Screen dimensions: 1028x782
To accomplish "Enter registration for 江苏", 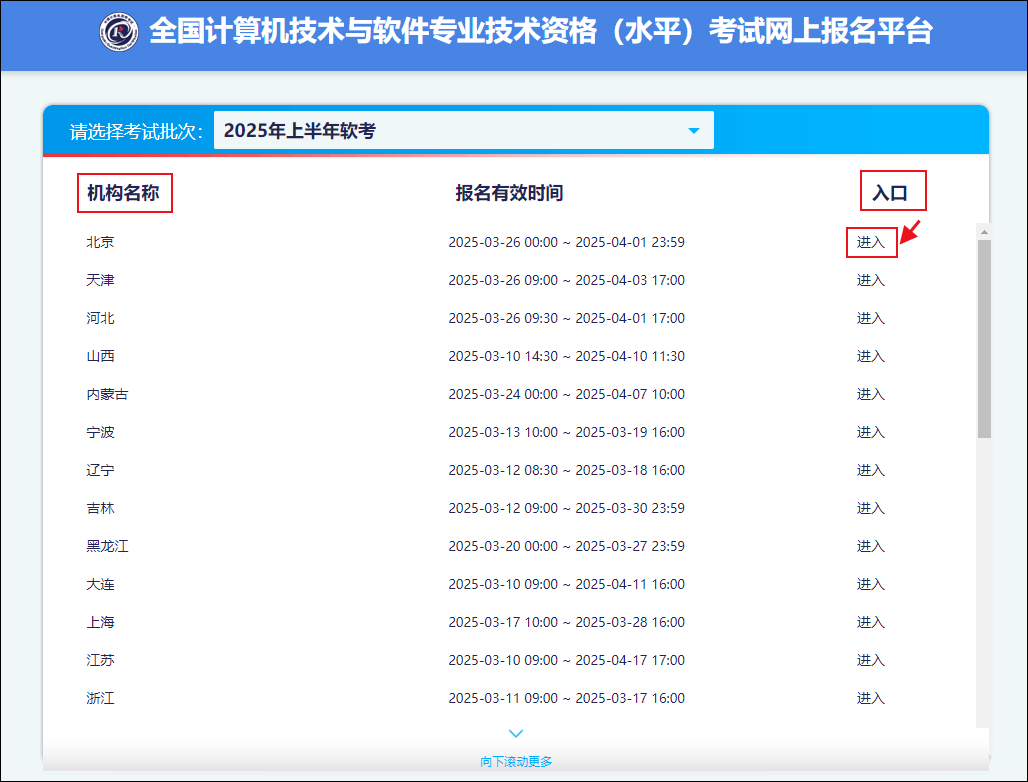I will tap(871, 660).
